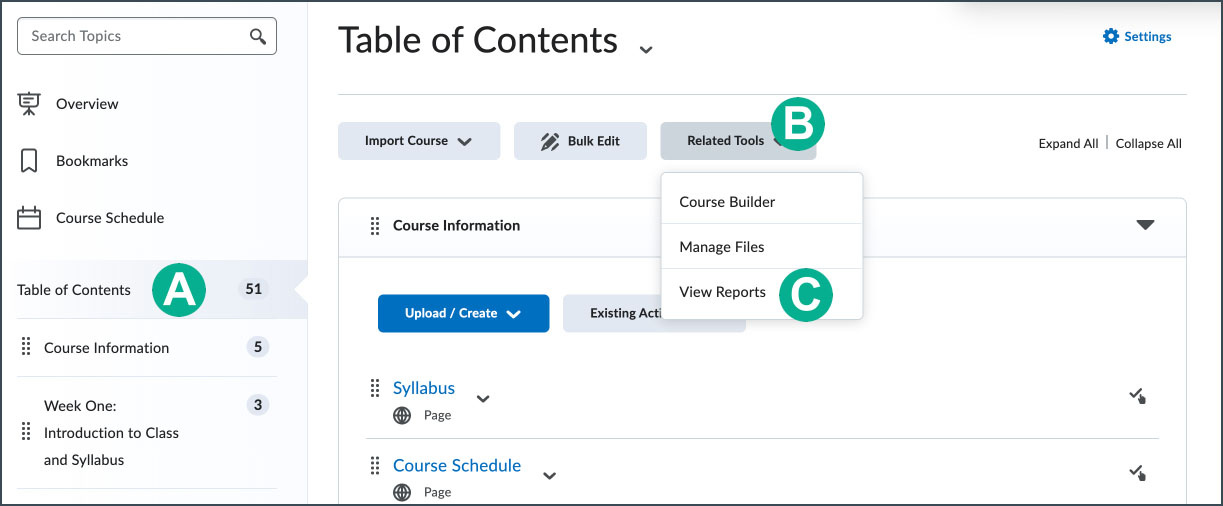The image size is (1223, 506).
Task: Click Collapse All
Action: 1149,143
